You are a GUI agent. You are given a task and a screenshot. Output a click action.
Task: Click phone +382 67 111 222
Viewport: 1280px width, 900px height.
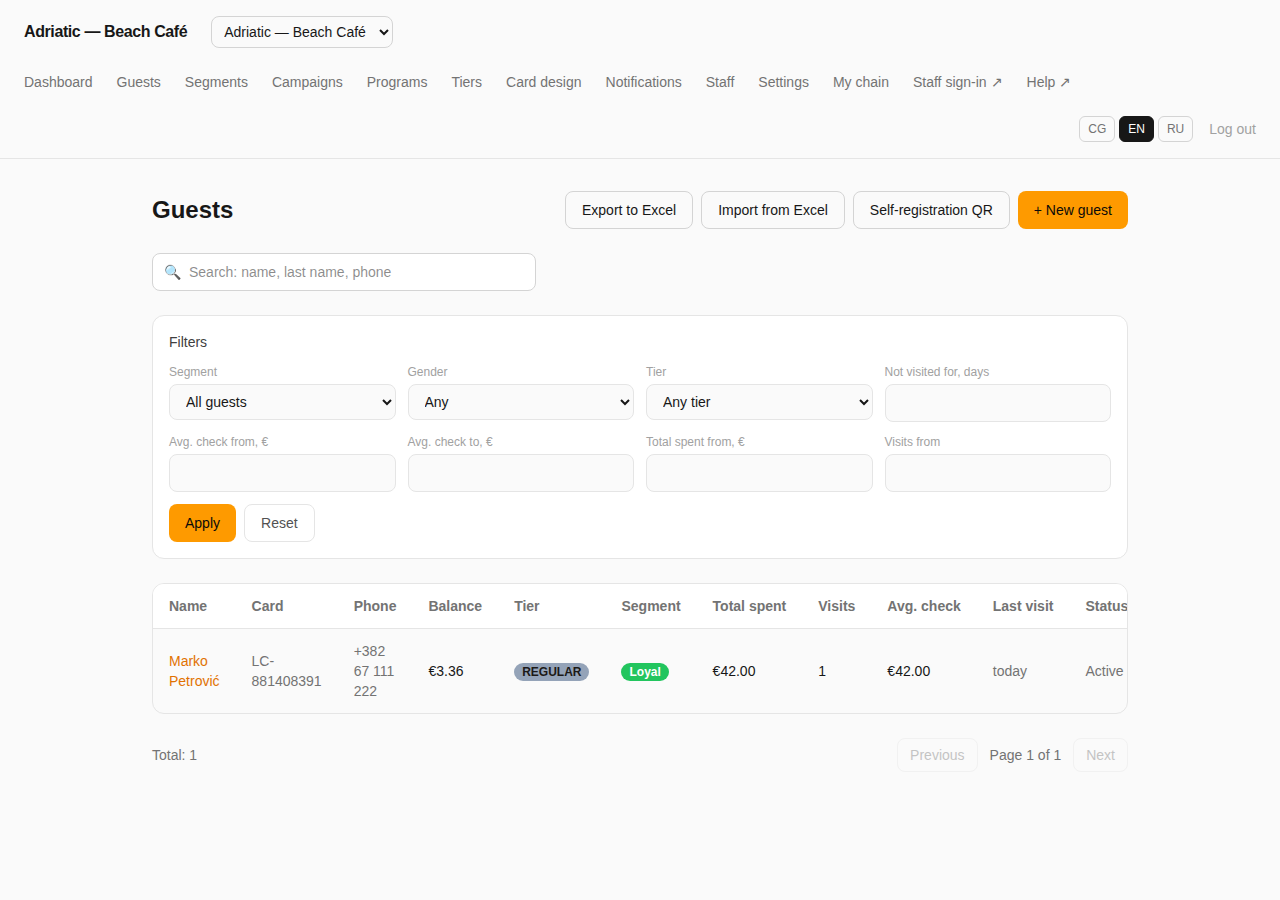[374, 671]
